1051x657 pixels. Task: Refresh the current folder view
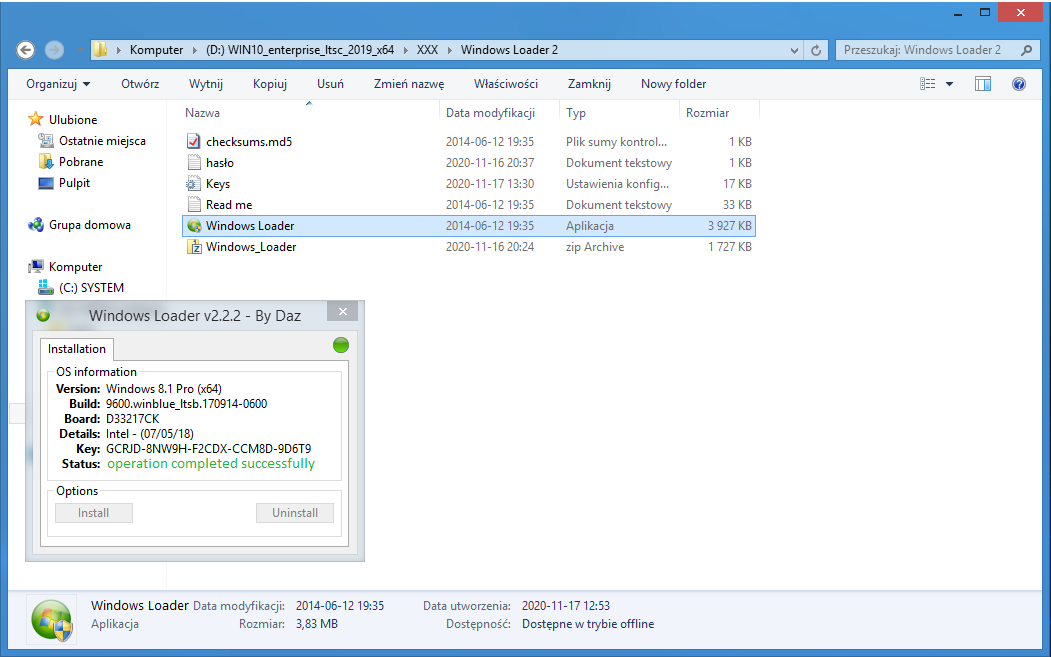click(x=816, y=50)
